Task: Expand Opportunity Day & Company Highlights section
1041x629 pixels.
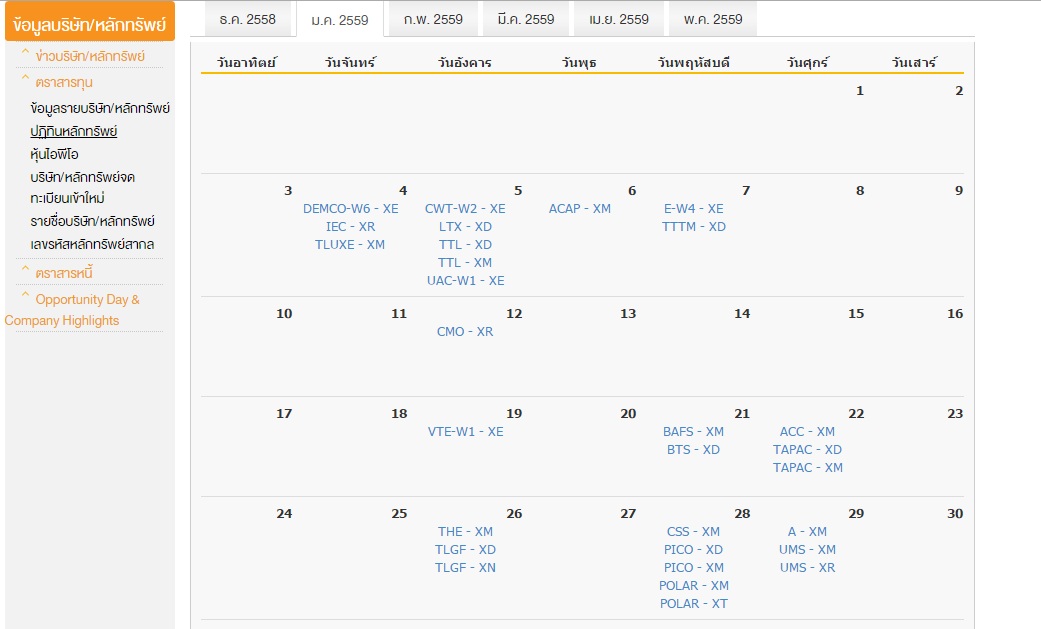Action: (72, 310)
